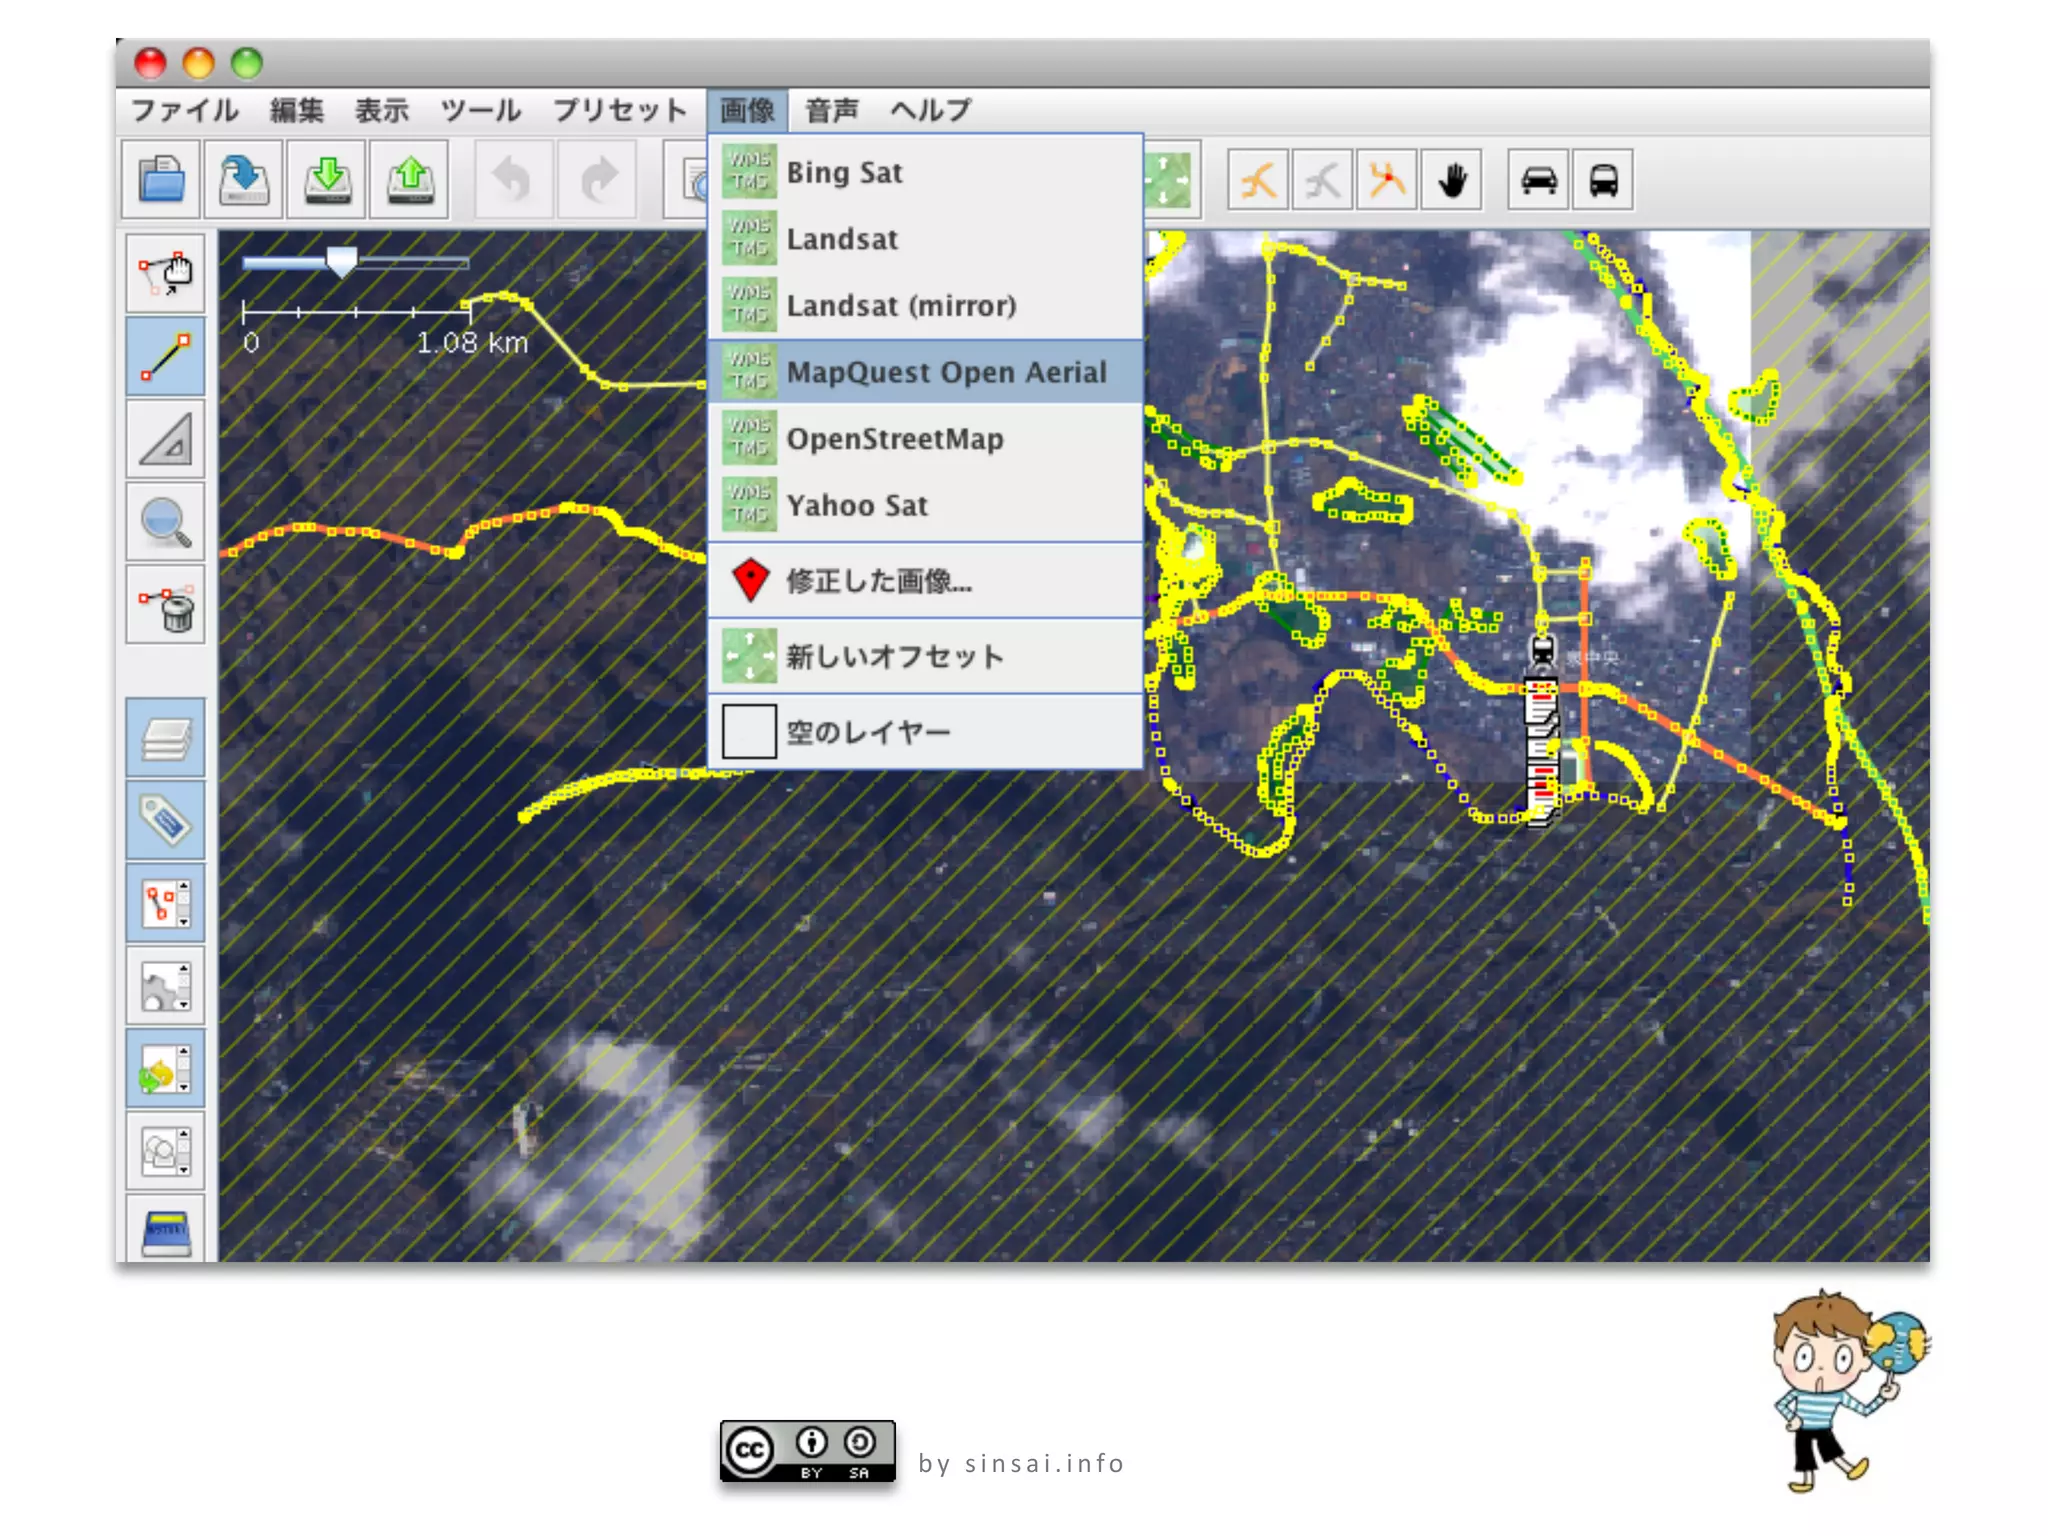Choose MapQuest Open Aerial from menu

click(945, 372)
